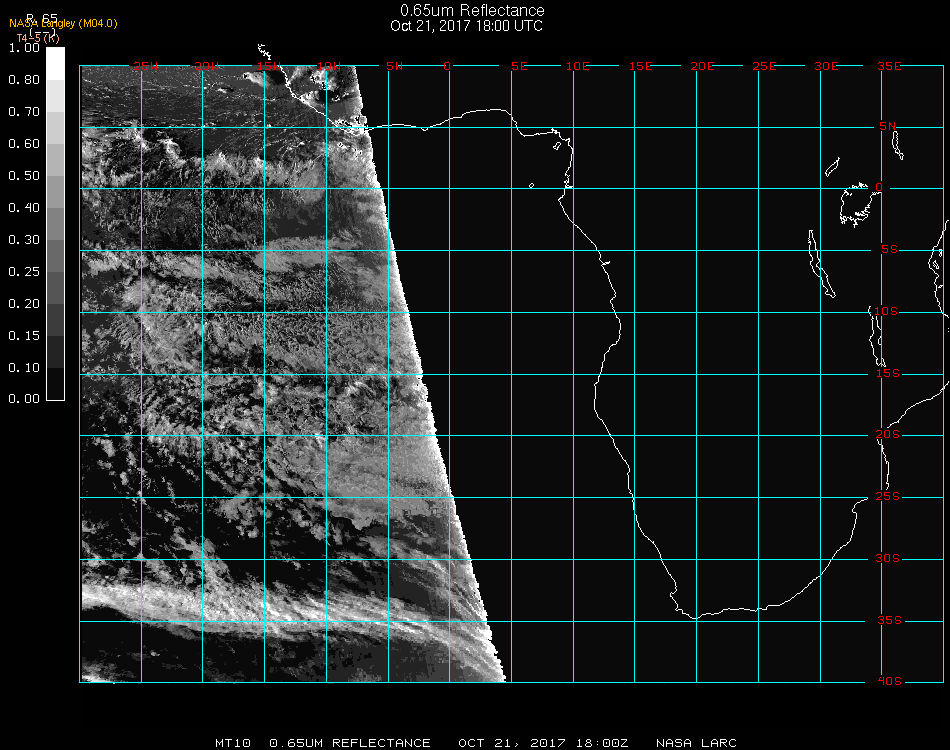Screen dimensions: 950x750
Task: Select the 0.60 colorbar value
Action: tap(24, 144)
